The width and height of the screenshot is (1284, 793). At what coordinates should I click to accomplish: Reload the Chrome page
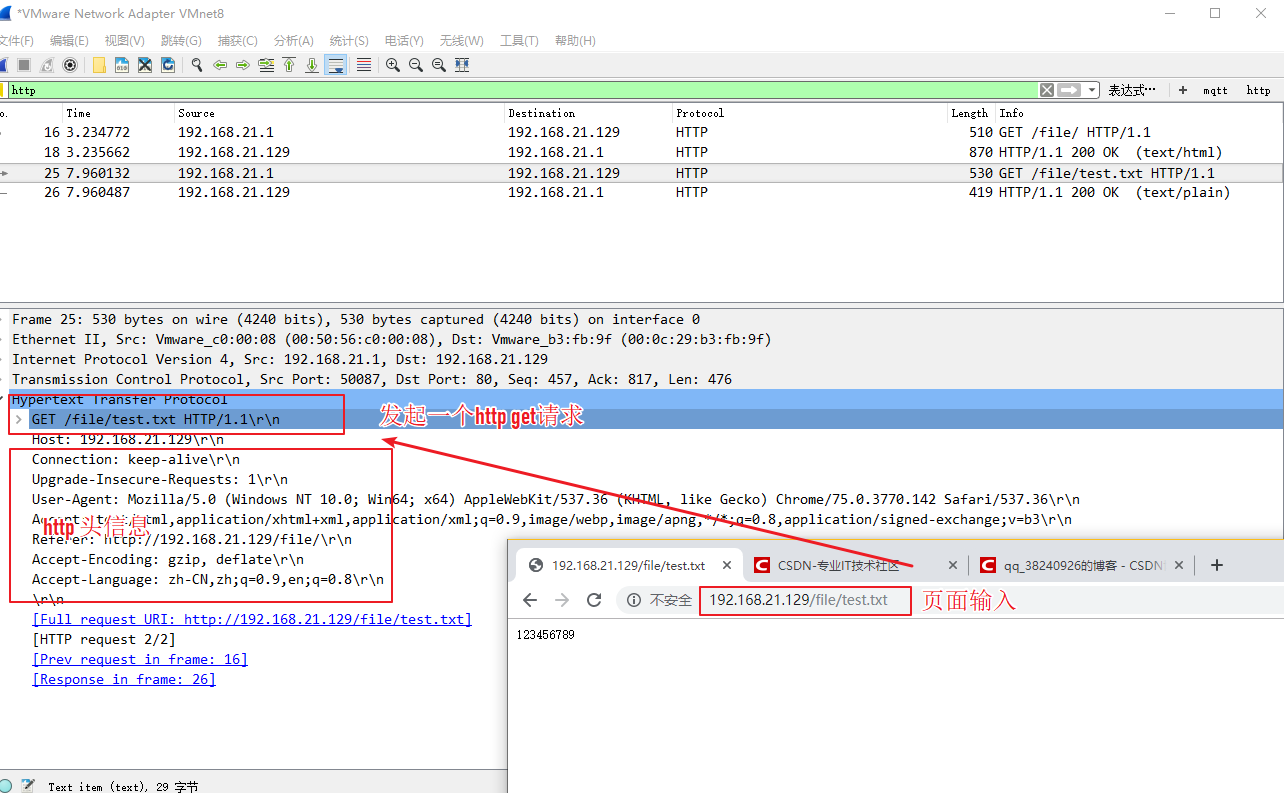pyautogui.click(x=594, y=600)
